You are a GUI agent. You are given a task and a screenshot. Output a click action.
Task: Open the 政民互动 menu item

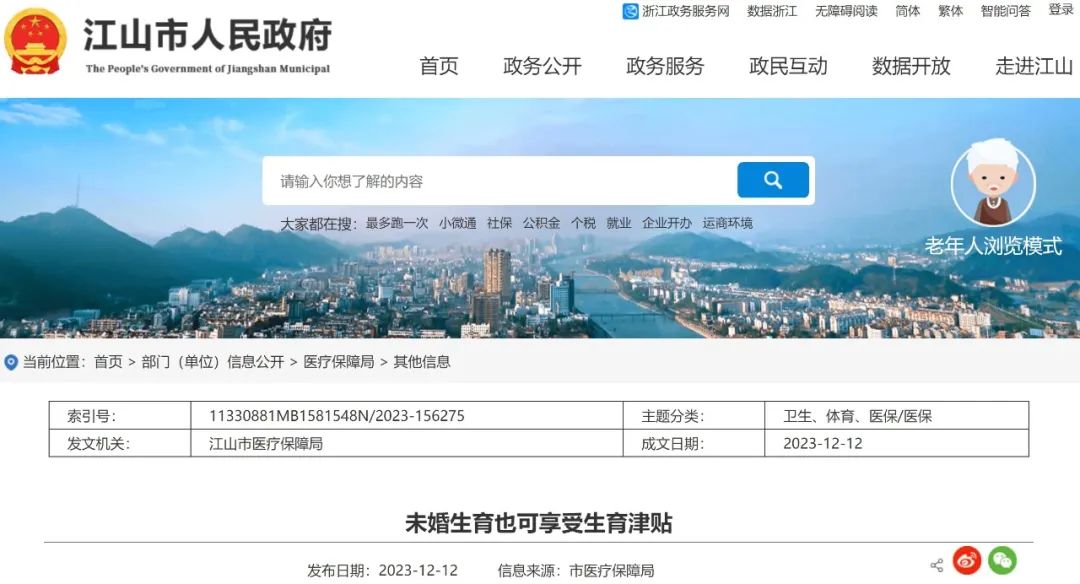pos(788,66)
